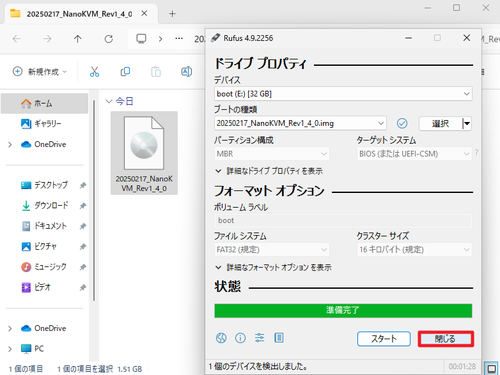Click the address bar ellipsis icon
Screen dimensions: 500x375
click(x=179, y=39)
